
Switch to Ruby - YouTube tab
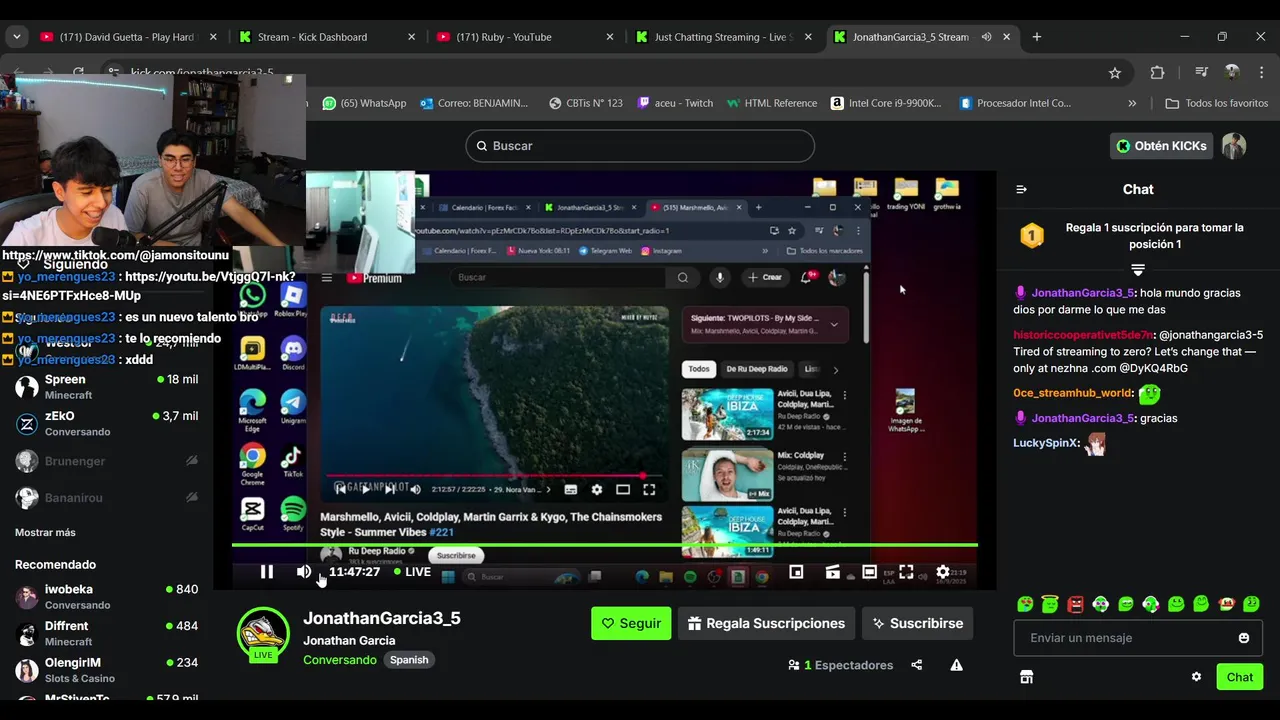[x=525, y=37]
